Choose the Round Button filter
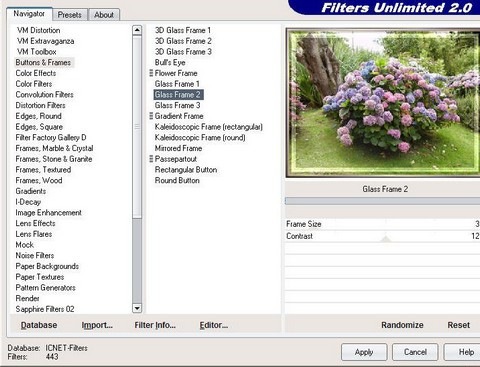This screenshot has width=480, height=367. coord(177,180)
